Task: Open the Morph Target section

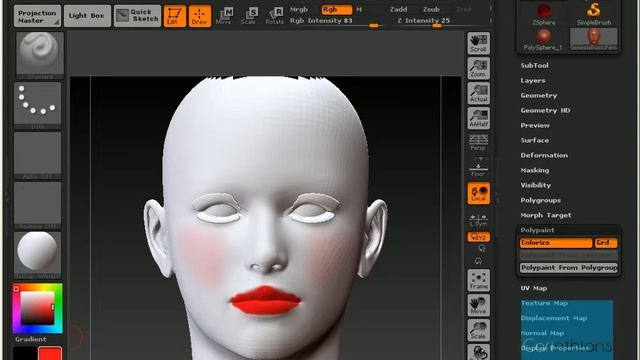Action: [x=546, y=215]
